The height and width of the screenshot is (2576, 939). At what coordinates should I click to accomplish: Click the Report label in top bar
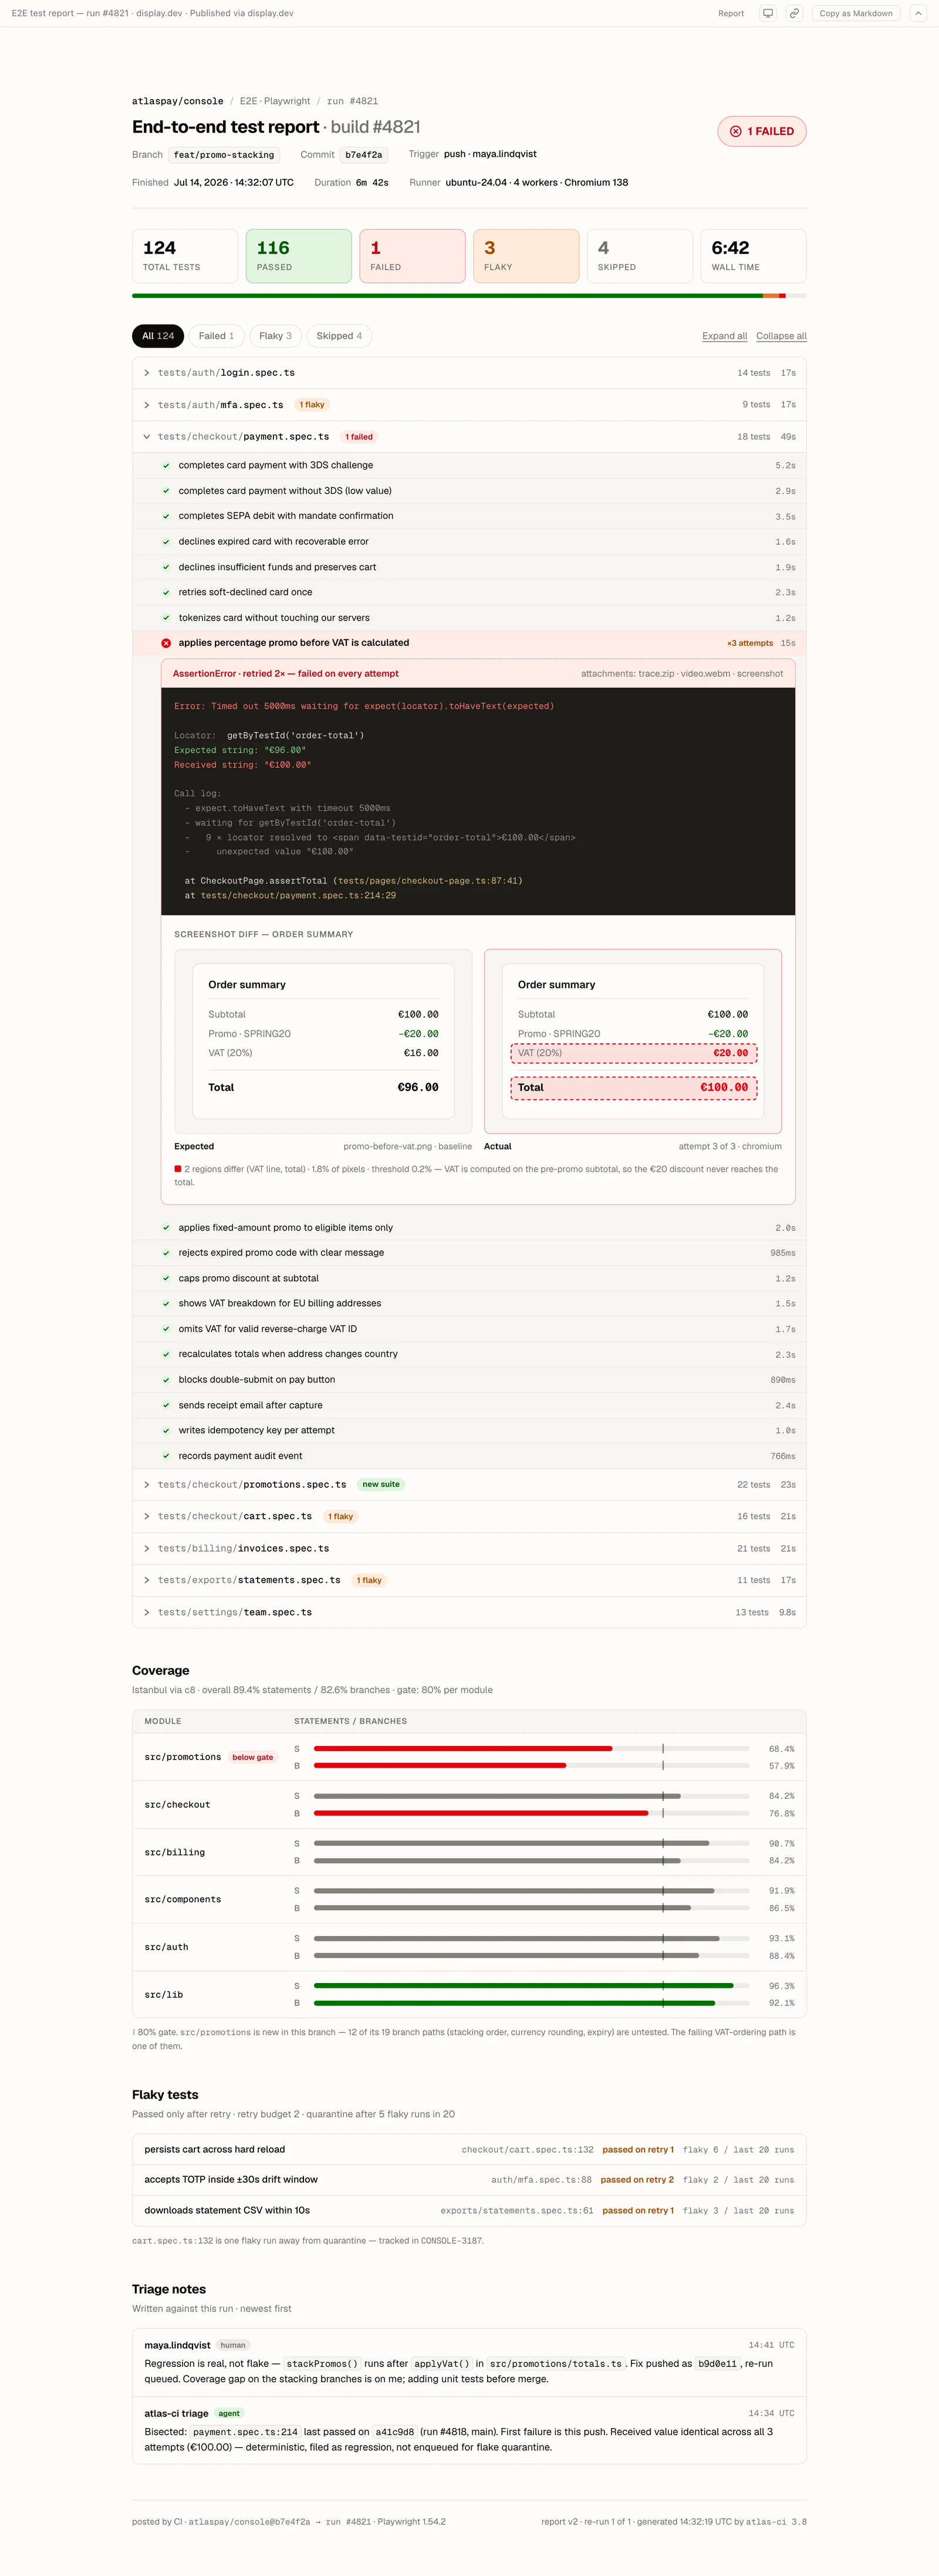[731, 13]
